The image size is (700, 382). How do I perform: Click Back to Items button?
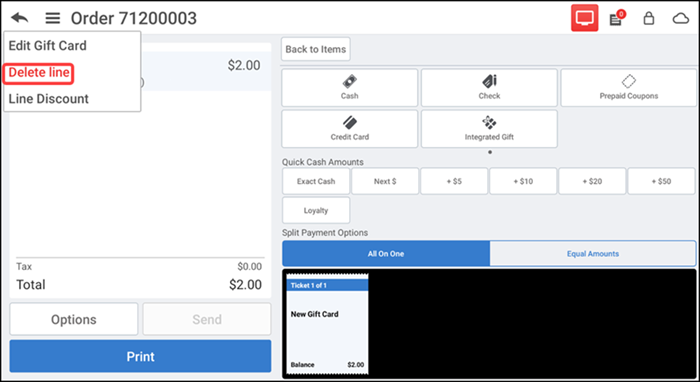[316, 49]
